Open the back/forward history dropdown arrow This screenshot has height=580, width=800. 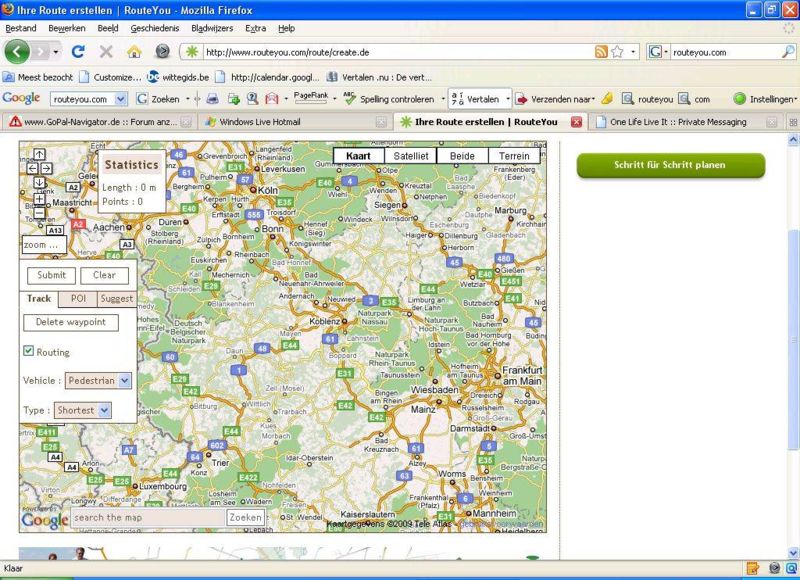click(x=55, y=52)
